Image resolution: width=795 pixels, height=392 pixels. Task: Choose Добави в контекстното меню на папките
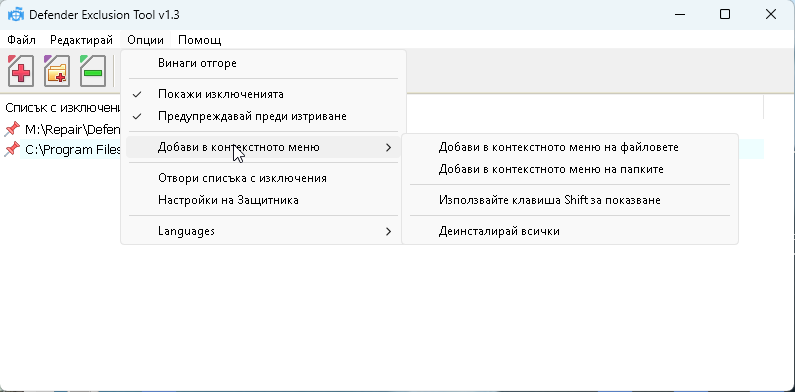pyautogui.click(x=569, y=169)
